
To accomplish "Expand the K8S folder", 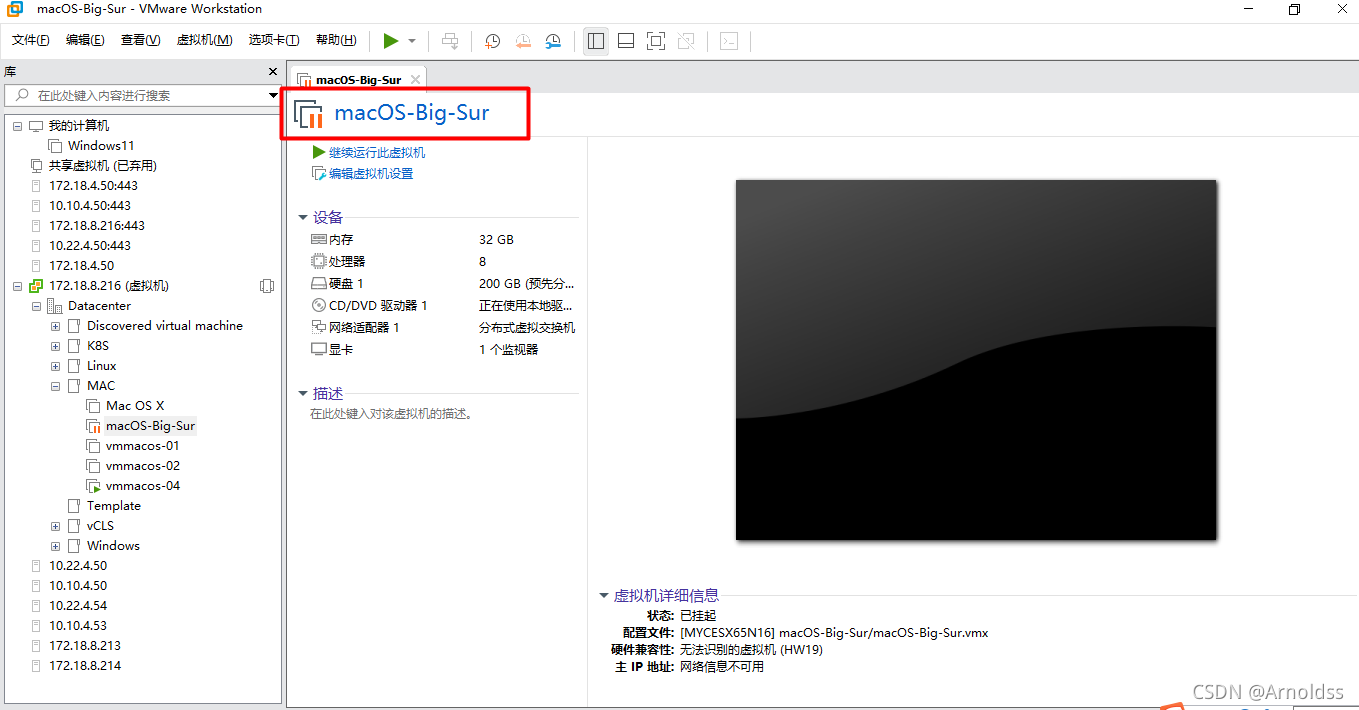I will 55,346.
